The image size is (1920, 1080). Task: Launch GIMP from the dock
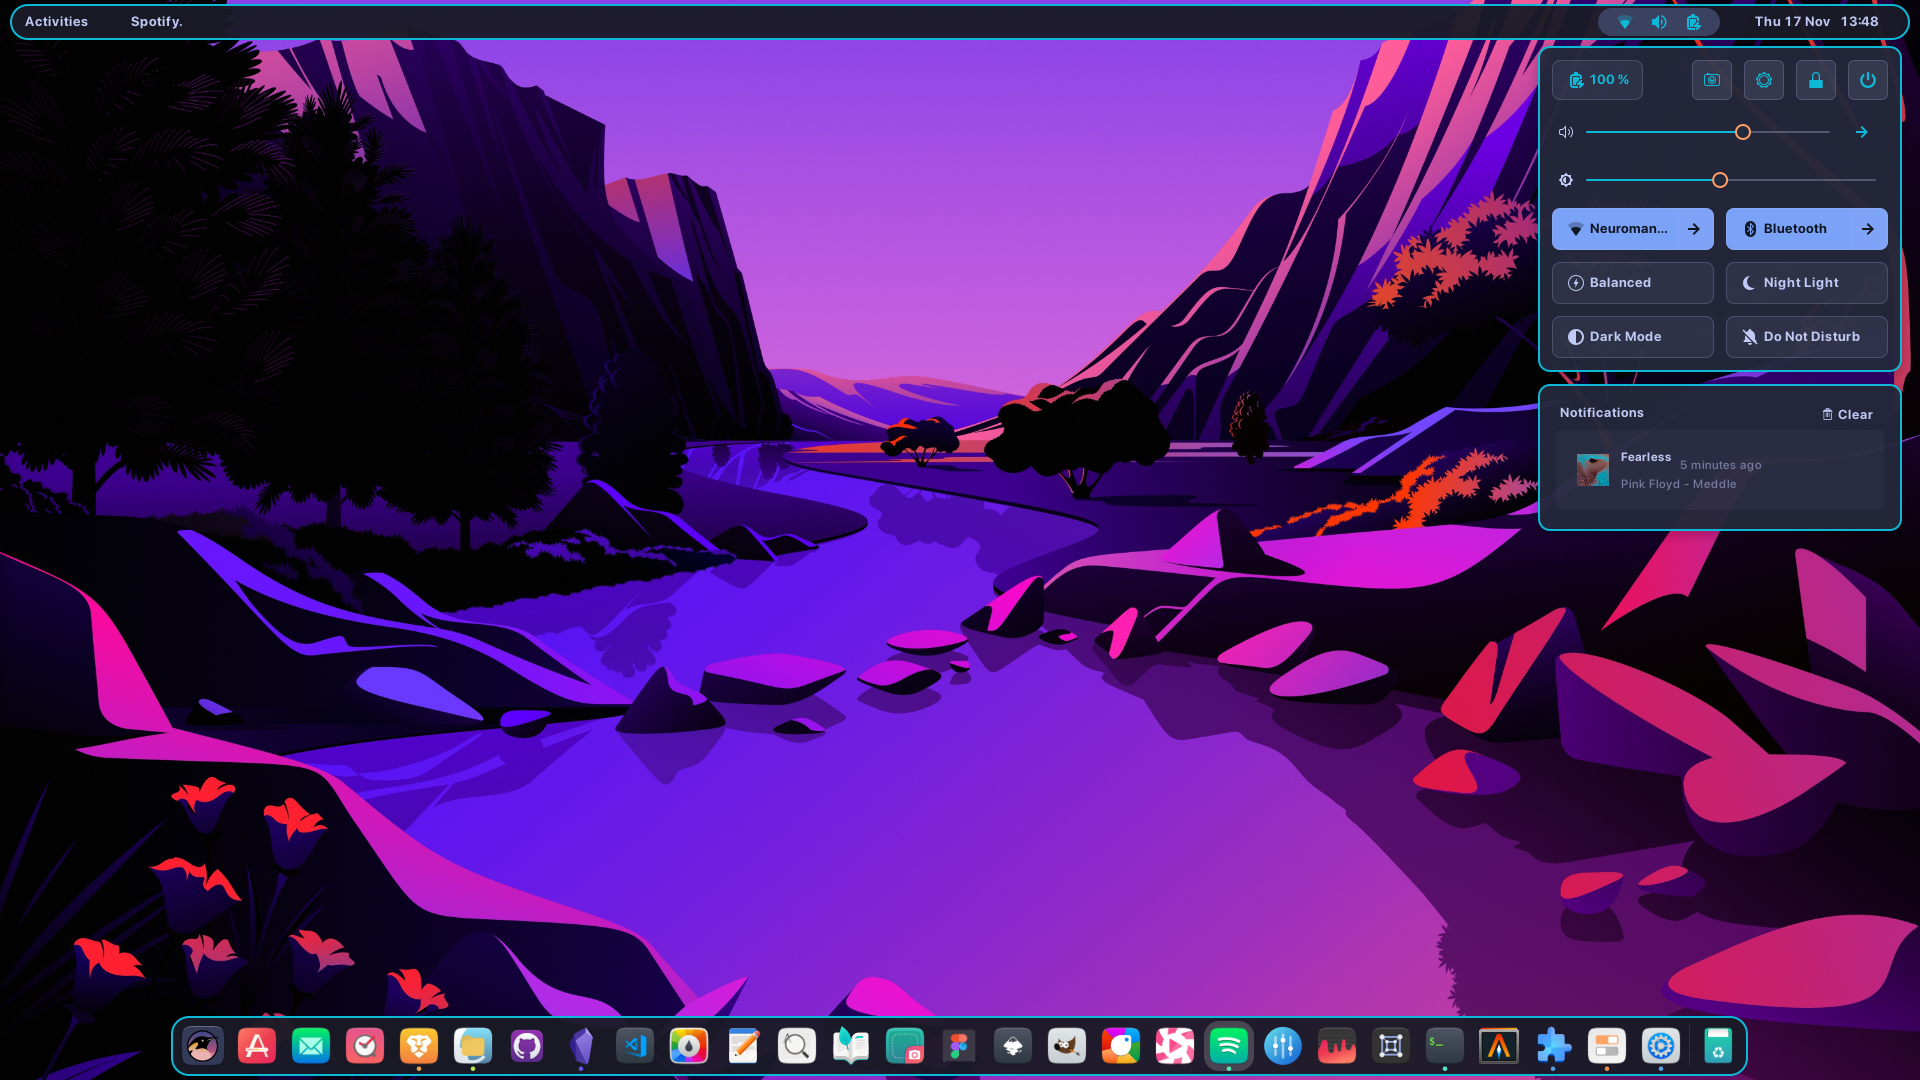point(1067,1046)
